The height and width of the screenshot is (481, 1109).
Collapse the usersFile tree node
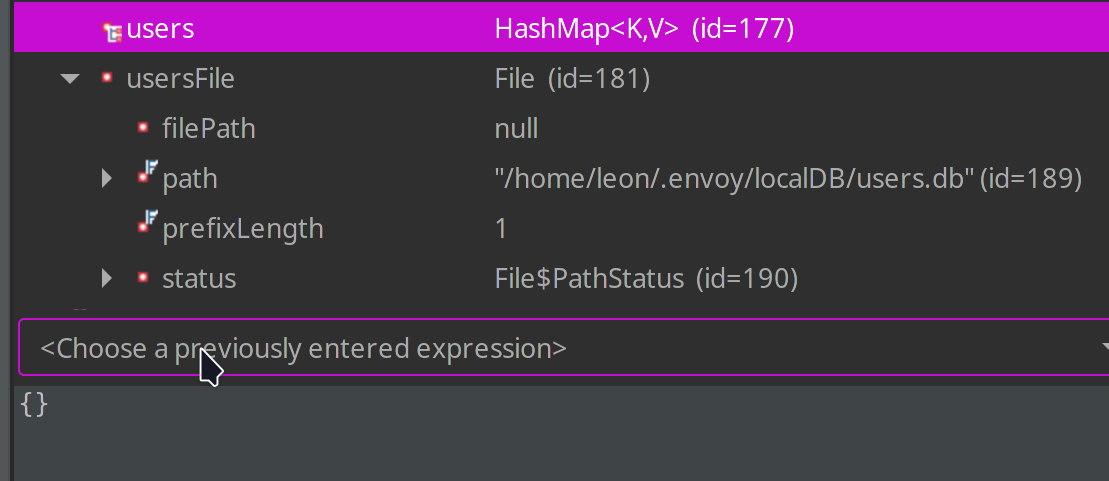click(70, 79)
